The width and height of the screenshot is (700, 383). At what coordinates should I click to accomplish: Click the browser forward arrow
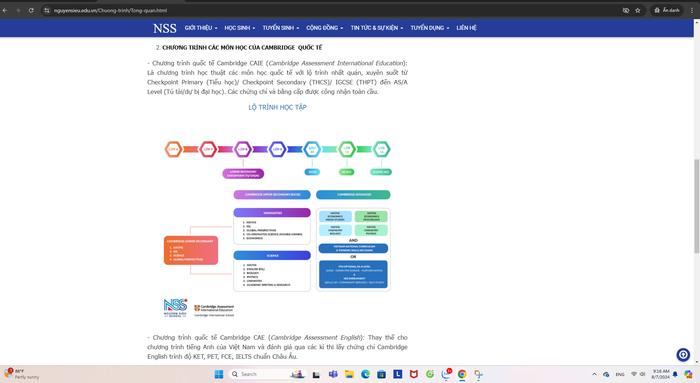pyautogui.click(x=18, y=10)
